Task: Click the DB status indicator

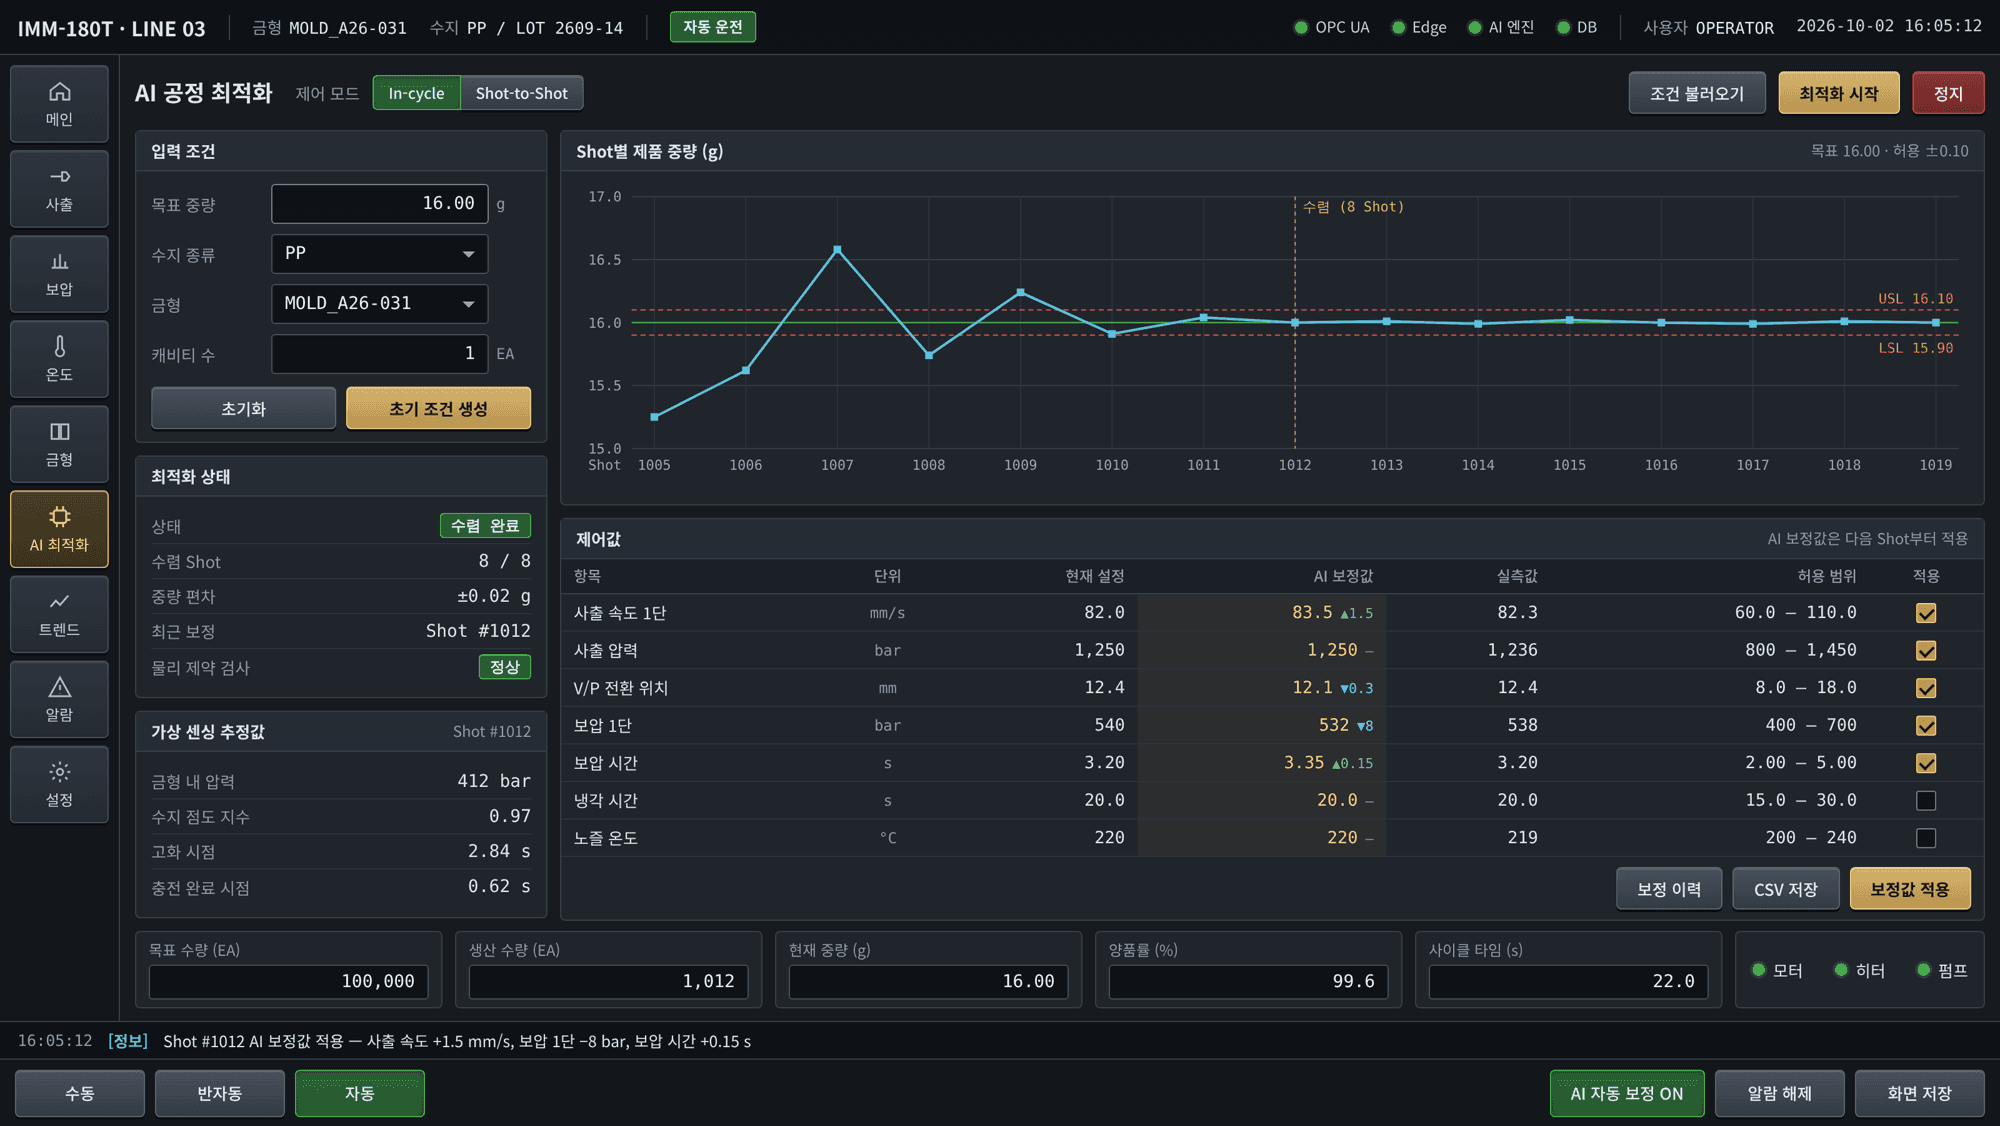Action: pyautogui.click(x=1577, y=27)
